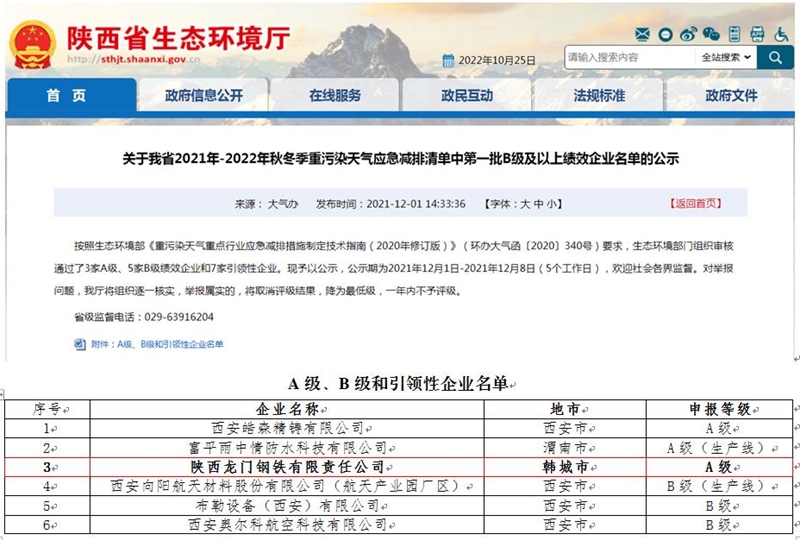The image size is (800, 540).
Task: Open the 法规标准 tab
Action: [599, 96]
